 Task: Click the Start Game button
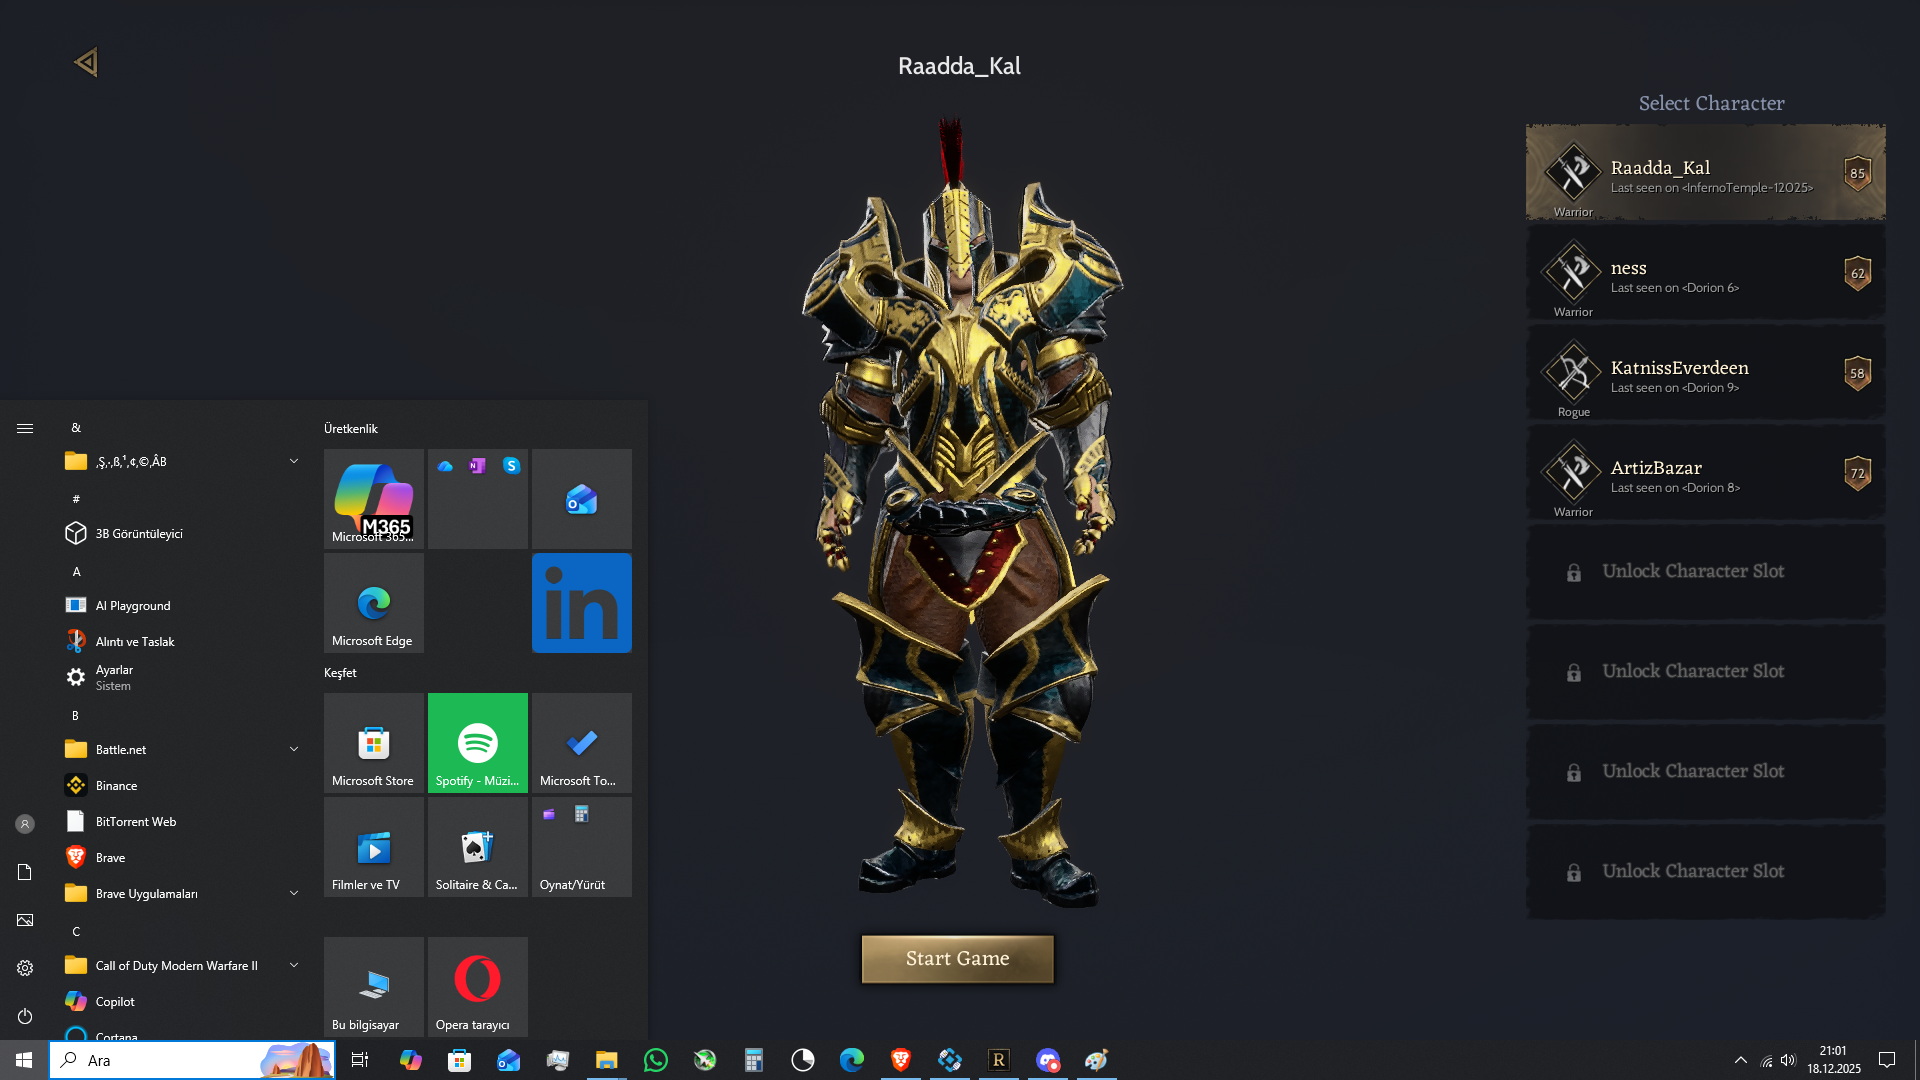957,959
